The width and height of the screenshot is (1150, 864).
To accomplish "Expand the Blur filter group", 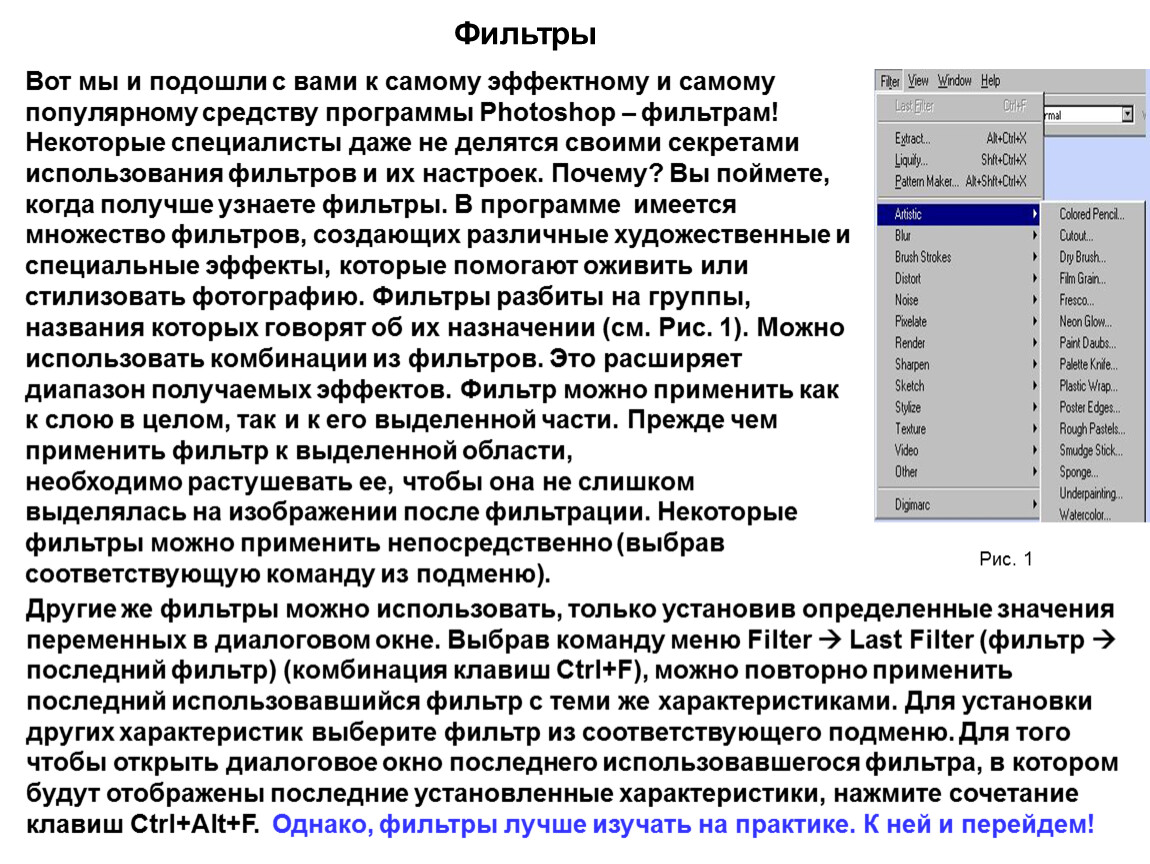I will (959, 235).
